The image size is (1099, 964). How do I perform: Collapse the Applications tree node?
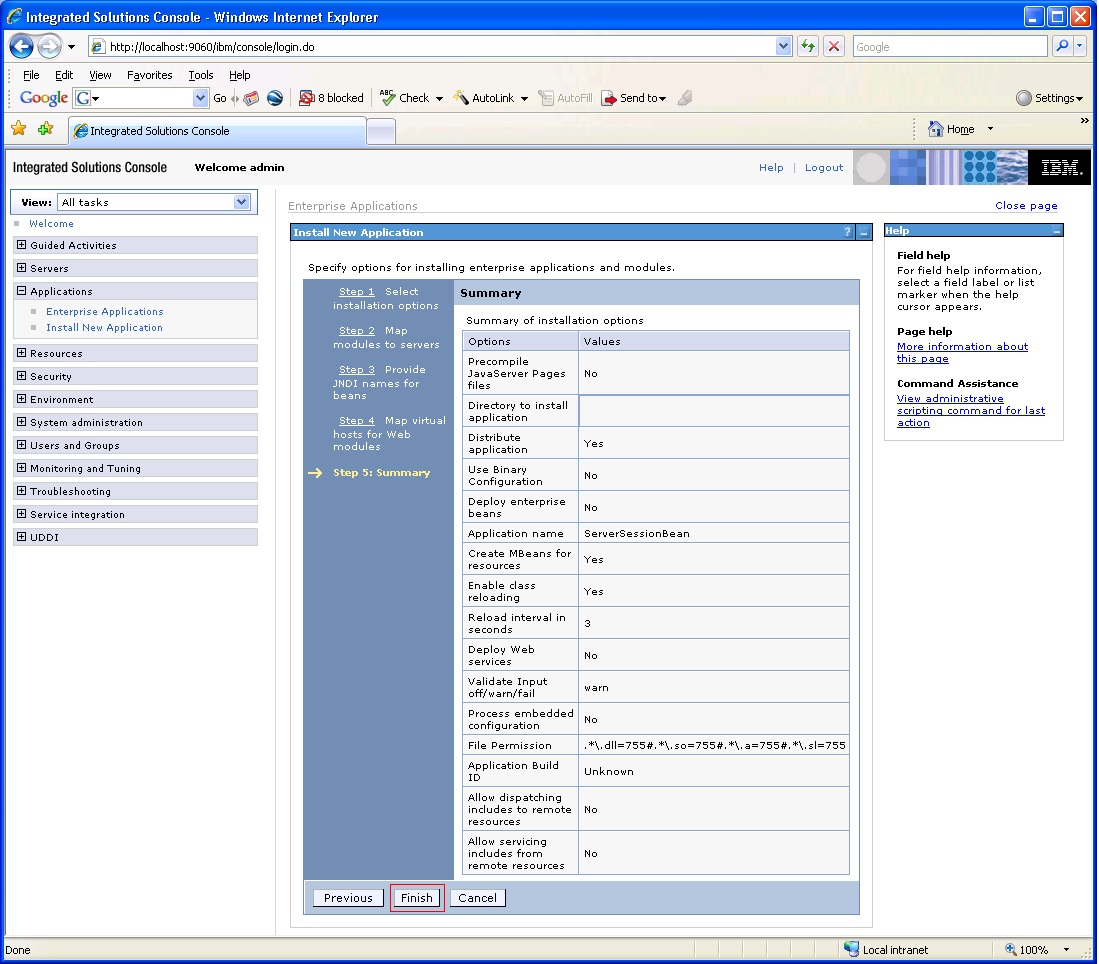click(21, 291)
